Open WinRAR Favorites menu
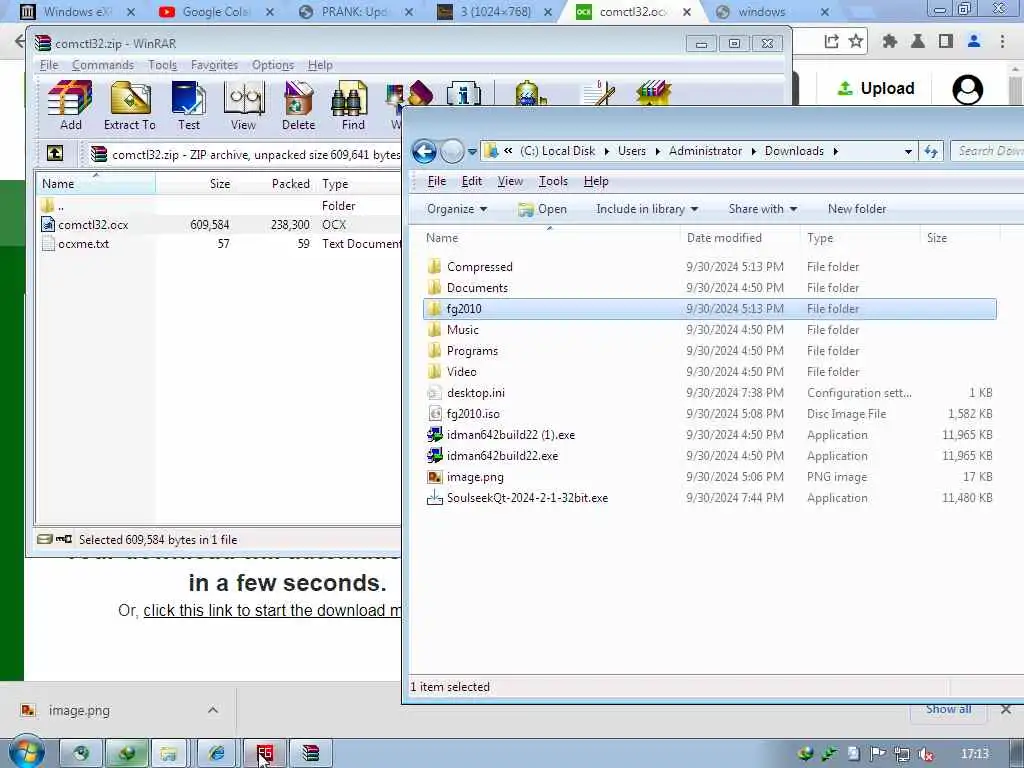Viewport: 1024px width, 768px height. coord(214,65)
